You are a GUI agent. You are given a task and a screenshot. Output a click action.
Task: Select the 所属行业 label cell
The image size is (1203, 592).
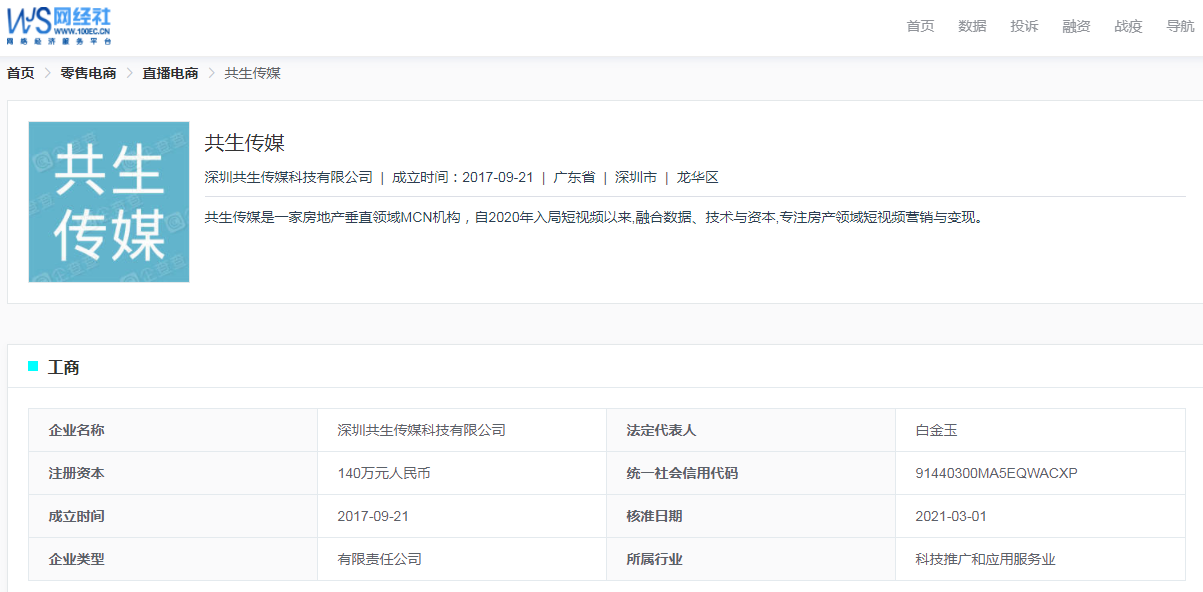(751, 559)
